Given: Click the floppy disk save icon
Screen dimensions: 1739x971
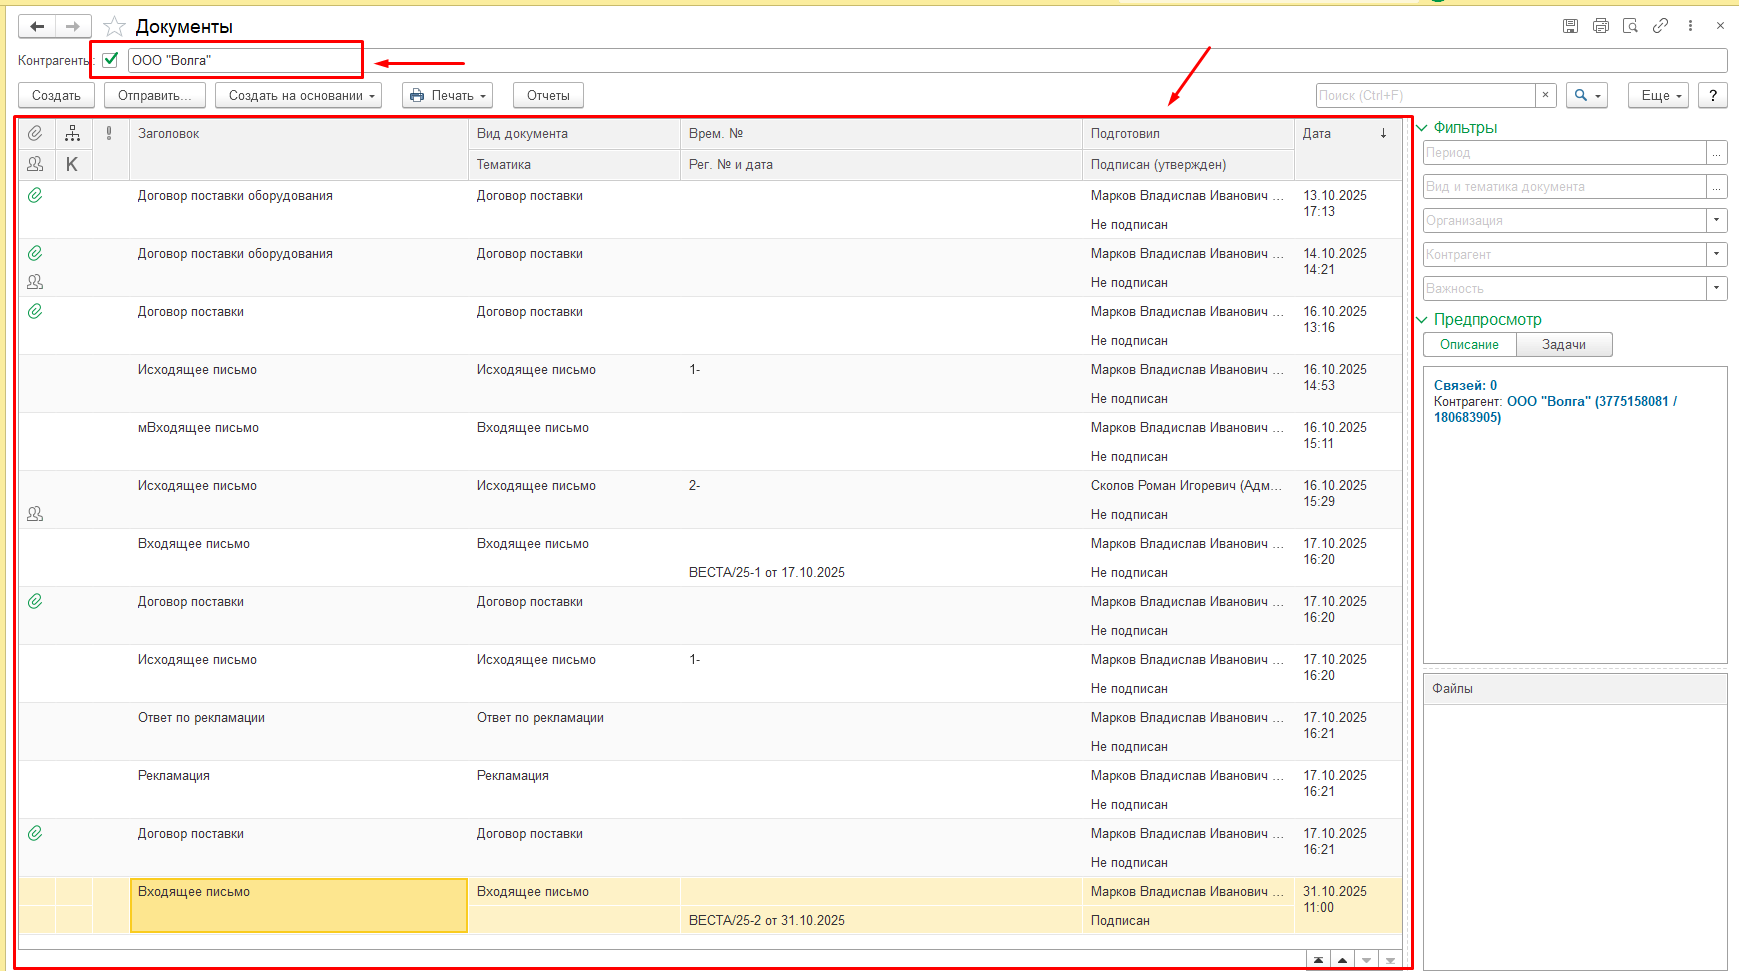Looking at the screenshot, I should click(1570, 26).
